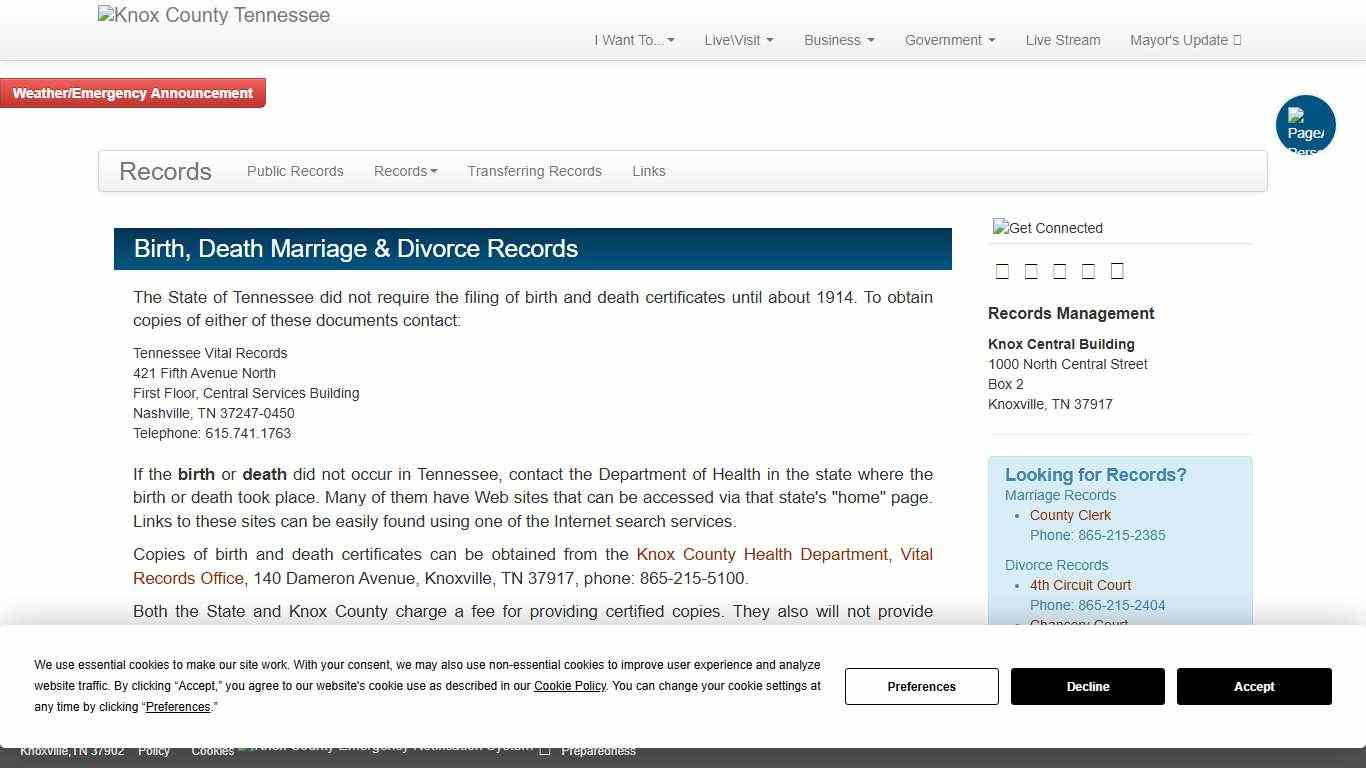The image size is (1366, 768).
Task: Click the County Clerk link
Action: pos(1070,515)
